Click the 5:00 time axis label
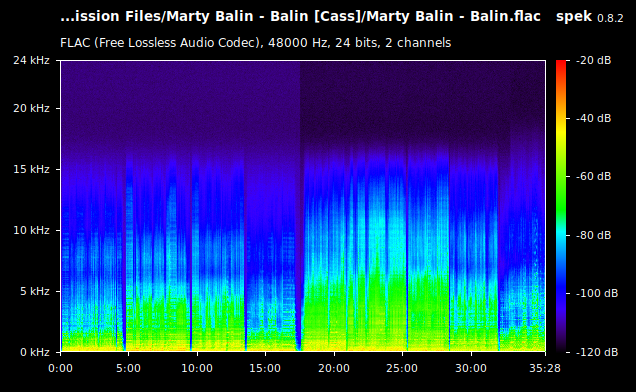636x392 pixels. 128,368
